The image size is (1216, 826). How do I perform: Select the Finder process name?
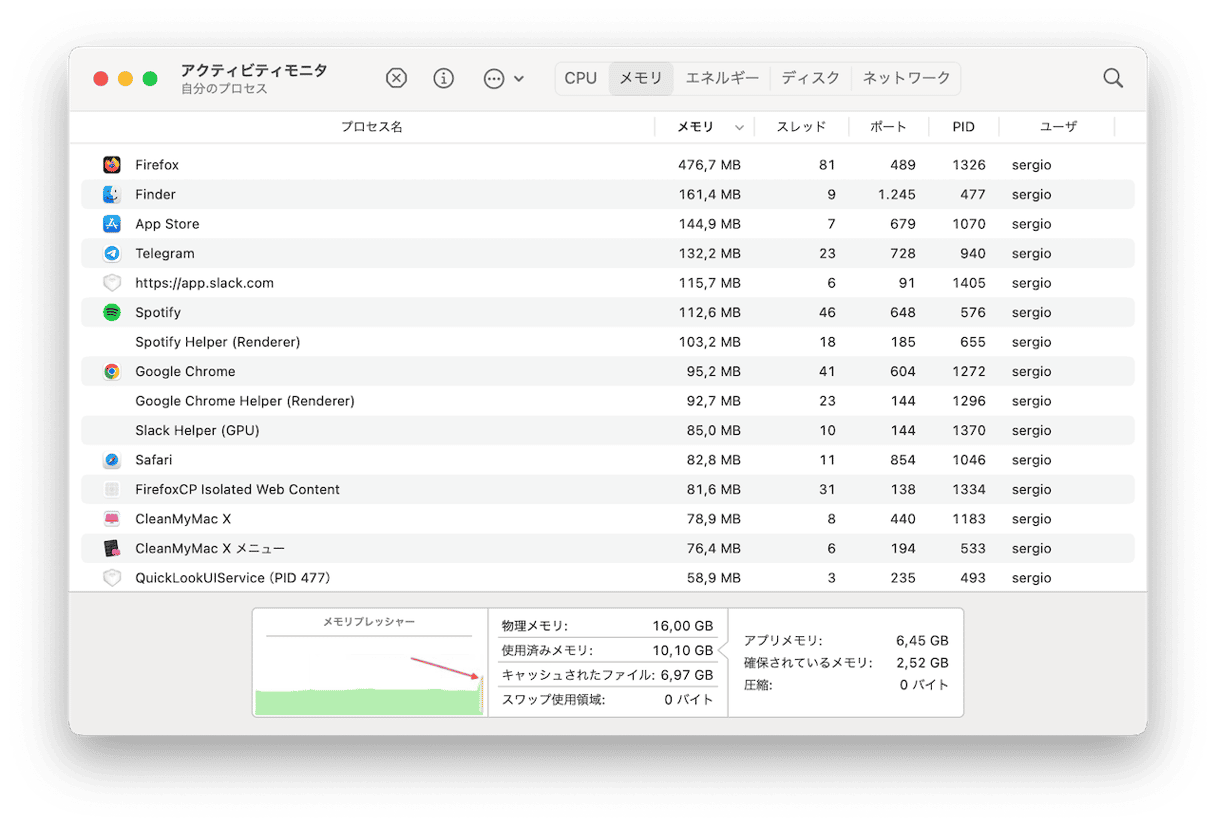tap(155, 194)
